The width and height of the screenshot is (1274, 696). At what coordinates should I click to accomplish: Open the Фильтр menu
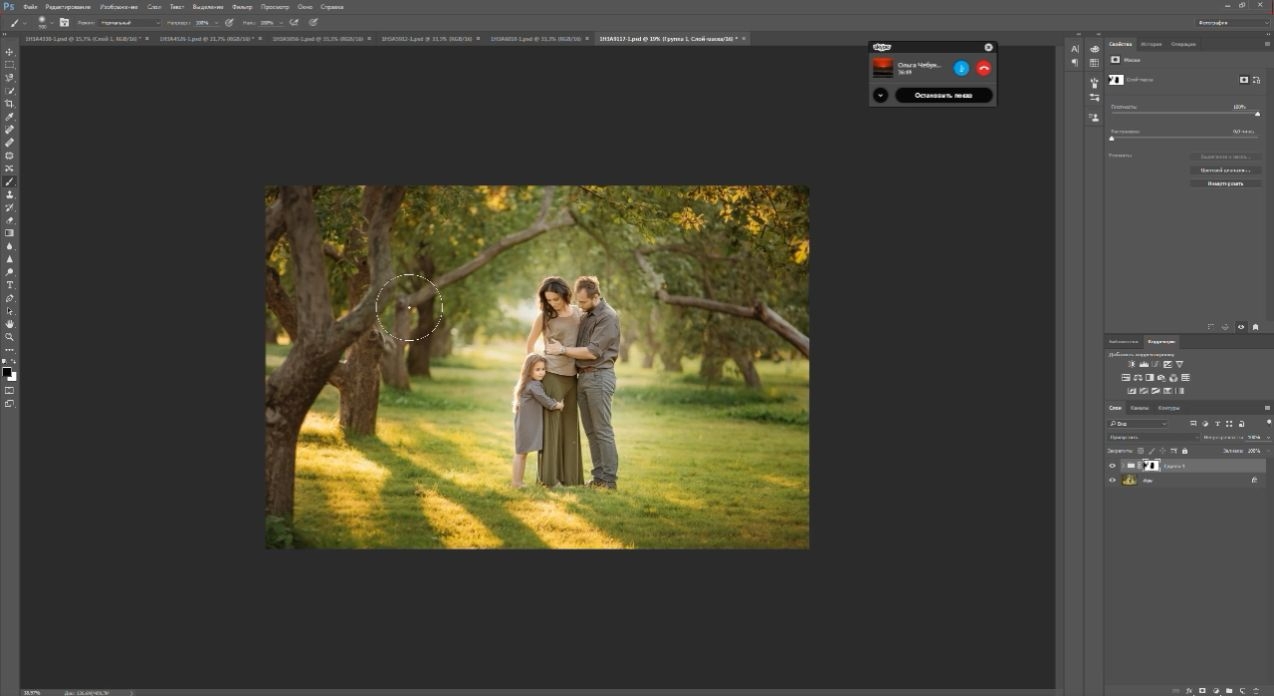242,6
